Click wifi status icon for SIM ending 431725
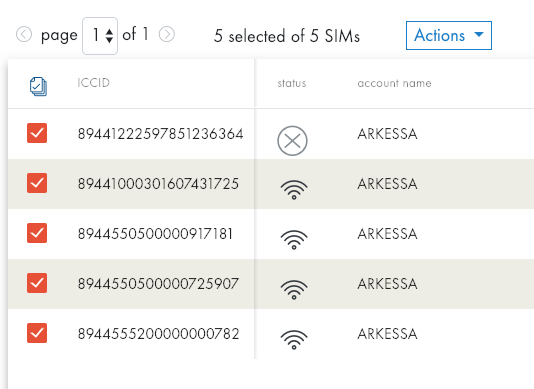The height and width of the screenshot is (389, 534). click(294, 189)
